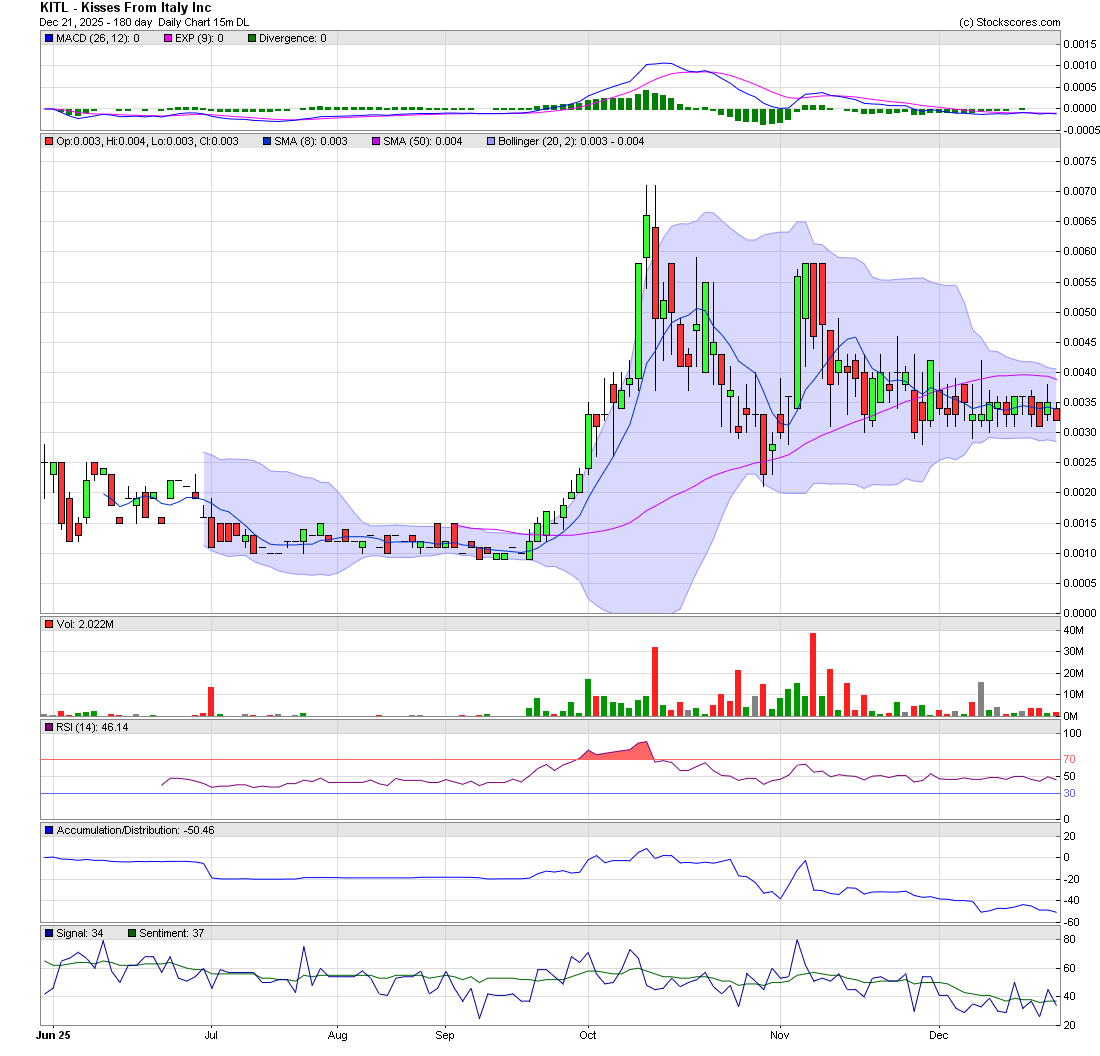Click the red Op/Hi/Lo/Cl price legend swatch
Image resolution: width=1100 pixels, height=1056 pixels.
[x=49, y=142]
